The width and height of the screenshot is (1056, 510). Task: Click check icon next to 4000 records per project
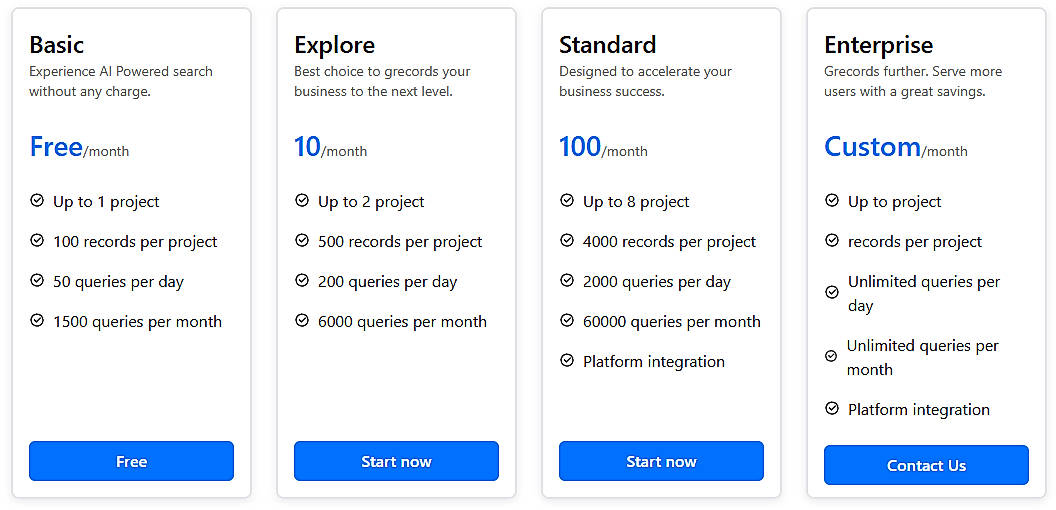coord(567,241)
